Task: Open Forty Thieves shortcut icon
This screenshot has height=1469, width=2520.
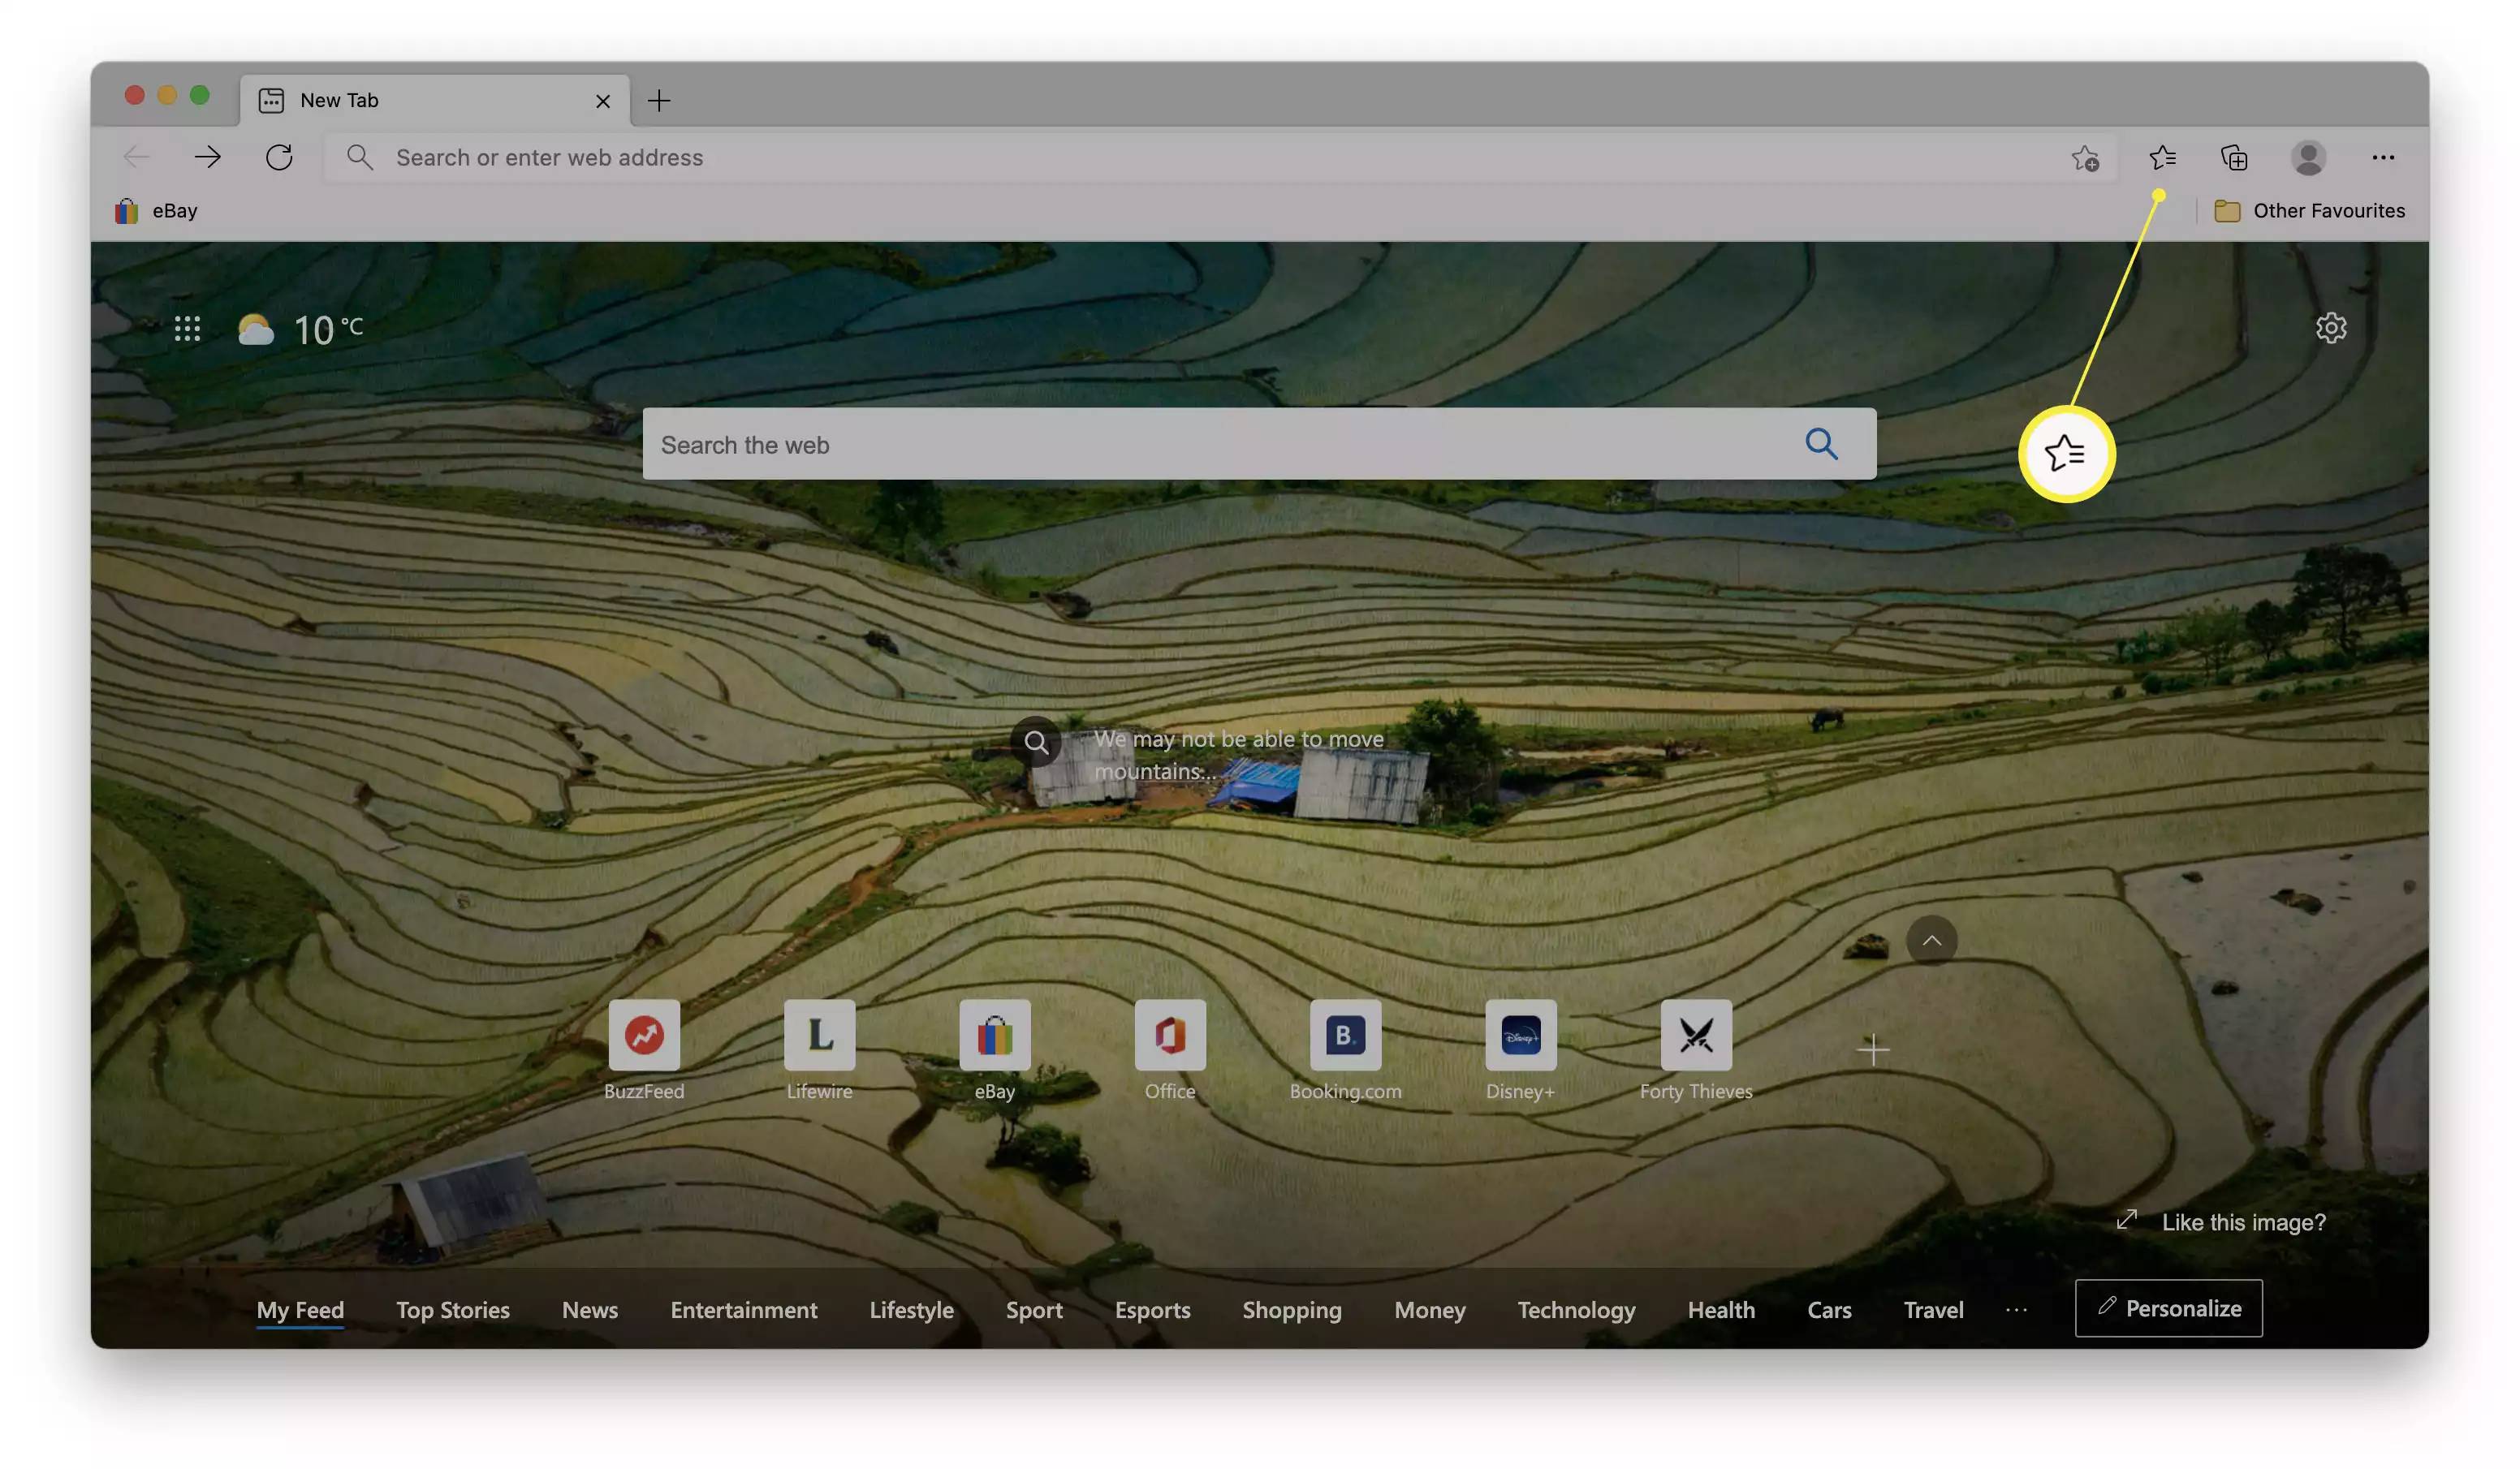Action: coord(1694,1033)
